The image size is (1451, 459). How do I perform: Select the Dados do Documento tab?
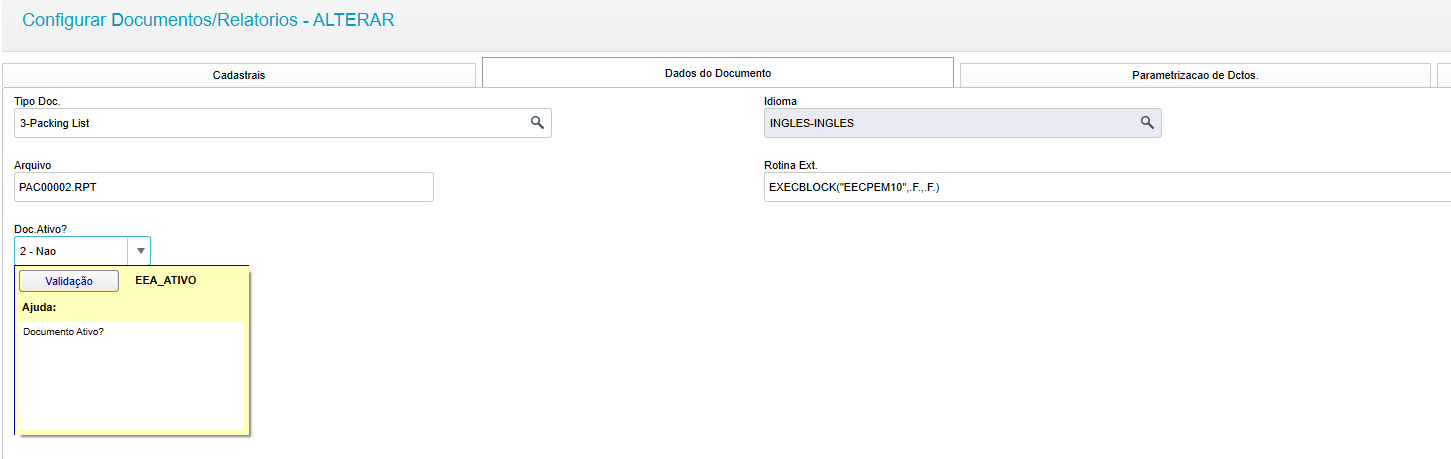click(718, 73)
